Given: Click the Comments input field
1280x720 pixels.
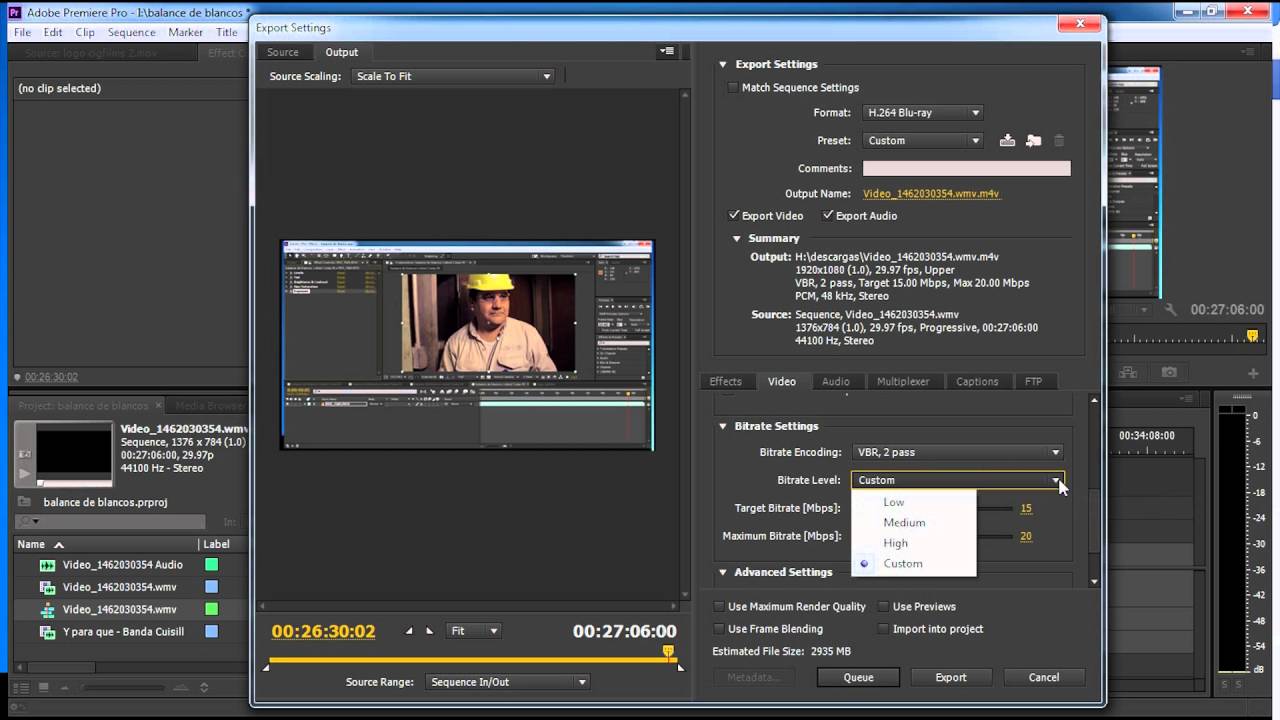Looking at the screenshot, I should 967,169.
